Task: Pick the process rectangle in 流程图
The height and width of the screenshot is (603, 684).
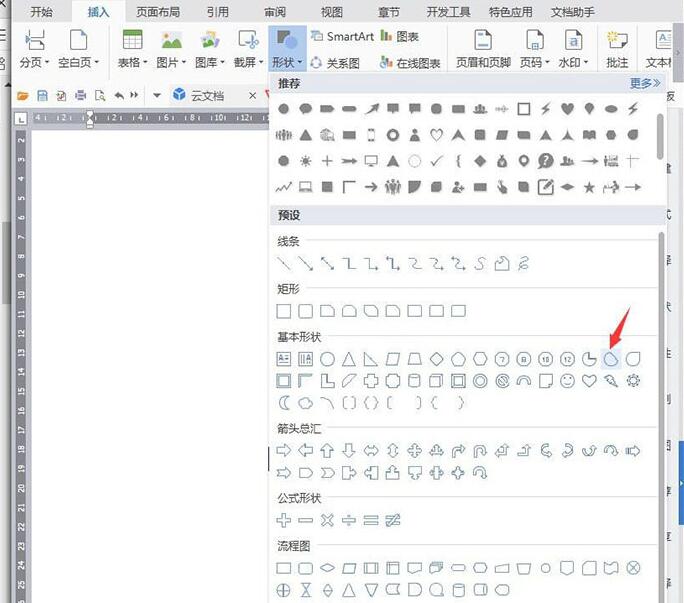Action: 284,568
